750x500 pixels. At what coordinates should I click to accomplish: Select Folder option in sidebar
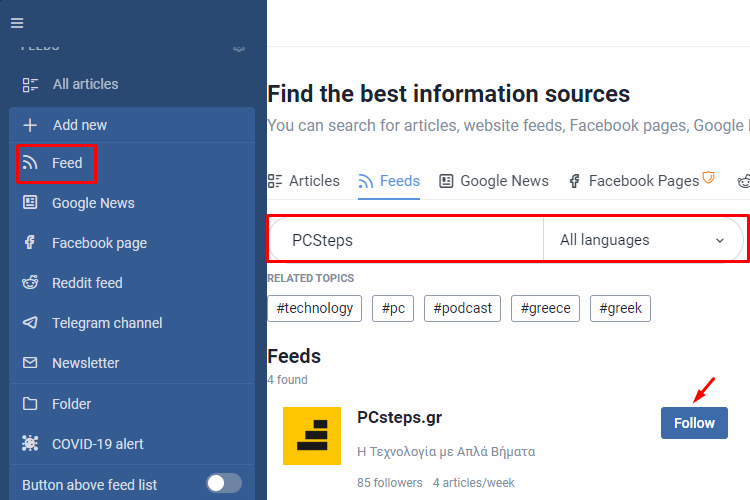coord(132,404)
